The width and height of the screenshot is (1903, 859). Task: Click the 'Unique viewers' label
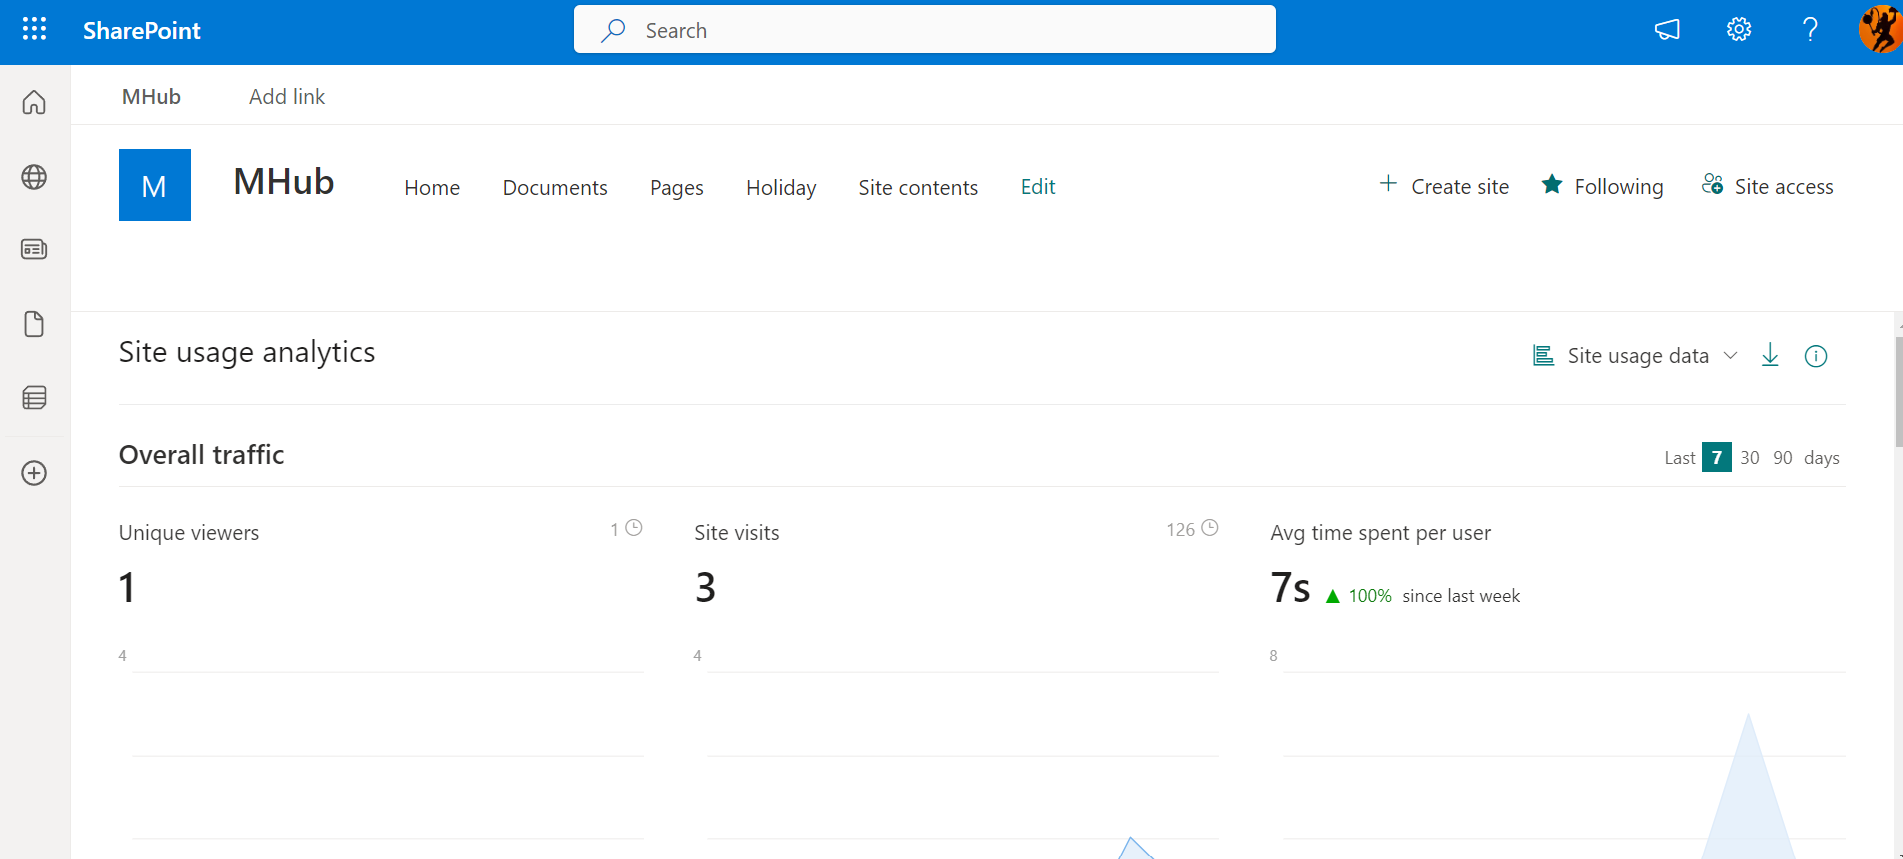click(x=189, y=533)
